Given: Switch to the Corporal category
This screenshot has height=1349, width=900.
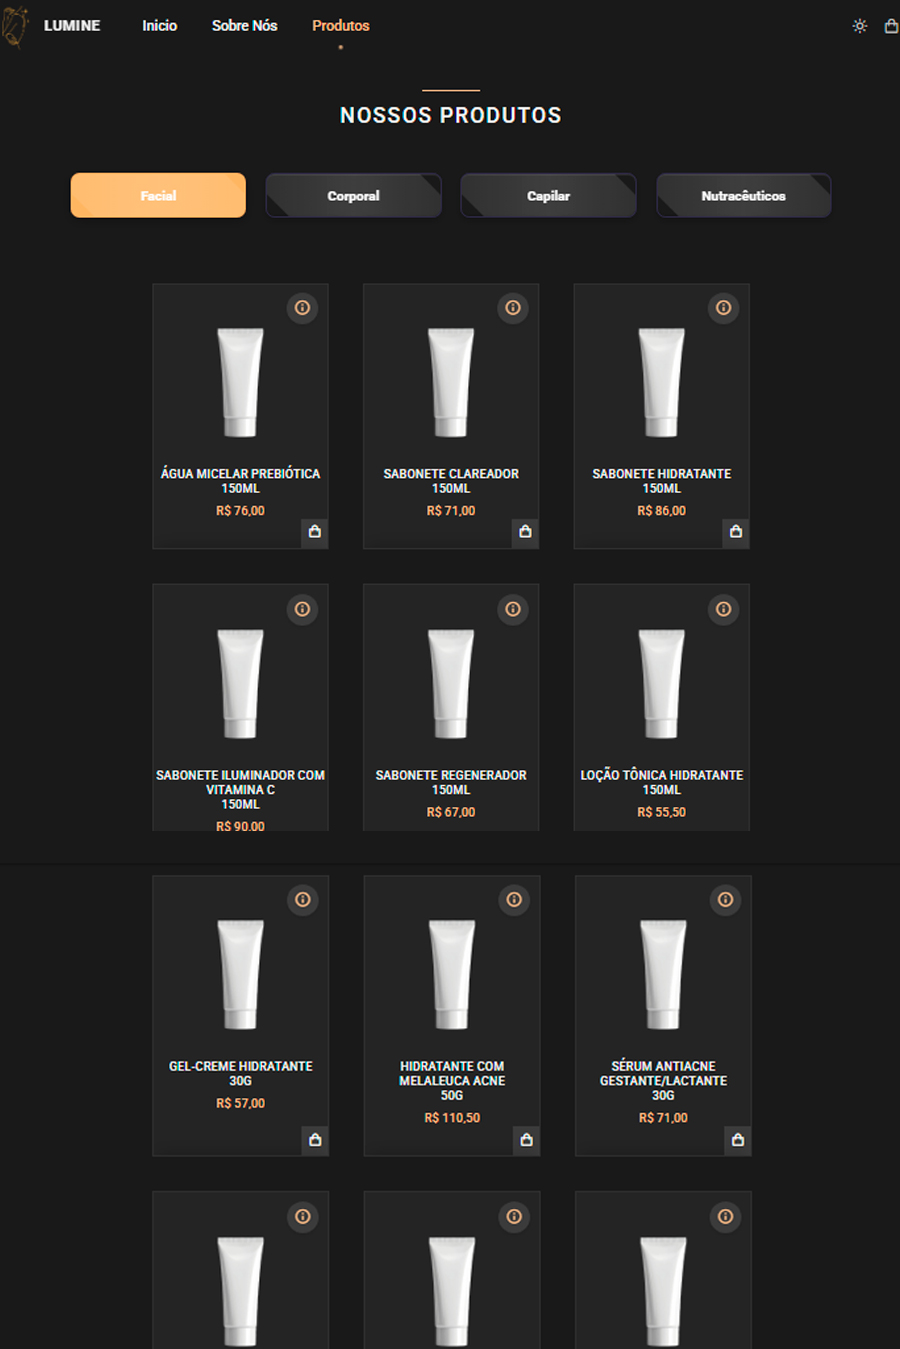Looking at the screenshot, I should (353, 195).
